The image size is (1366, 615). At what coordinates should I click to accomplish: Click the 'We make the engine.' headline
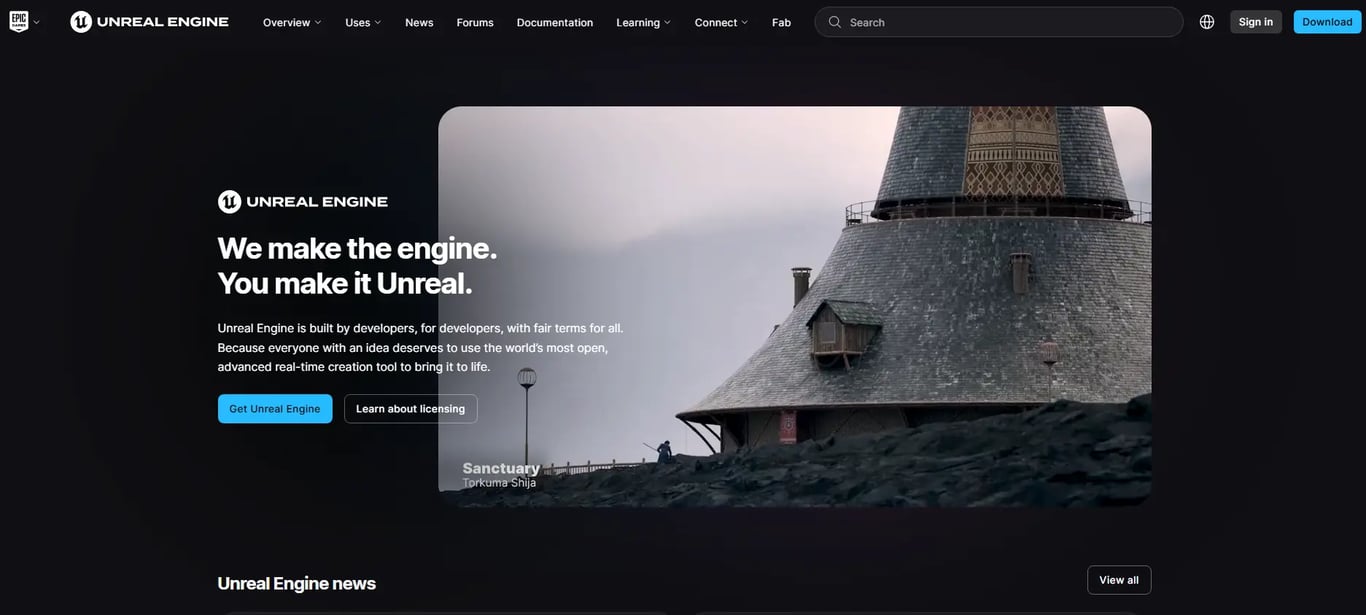coord(357,248)
